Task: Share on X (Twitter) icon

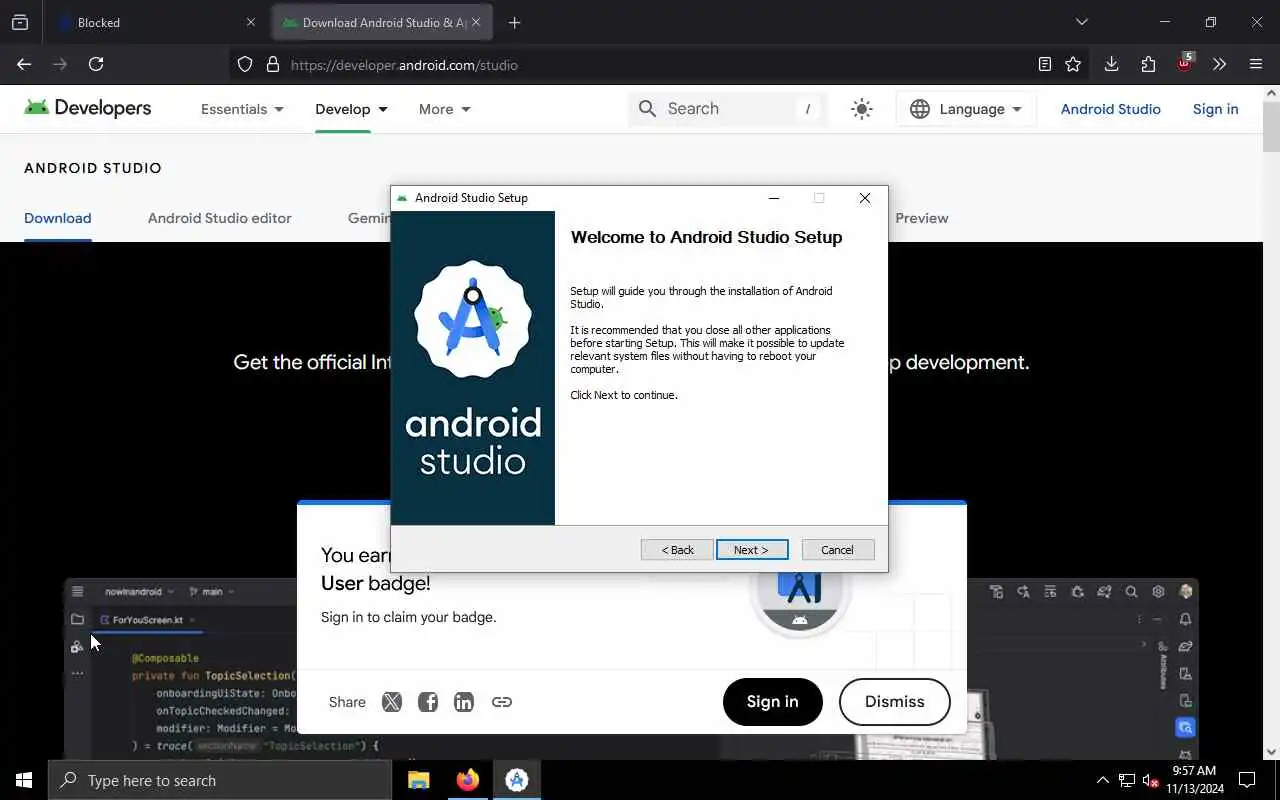Action: pos(392,702)
